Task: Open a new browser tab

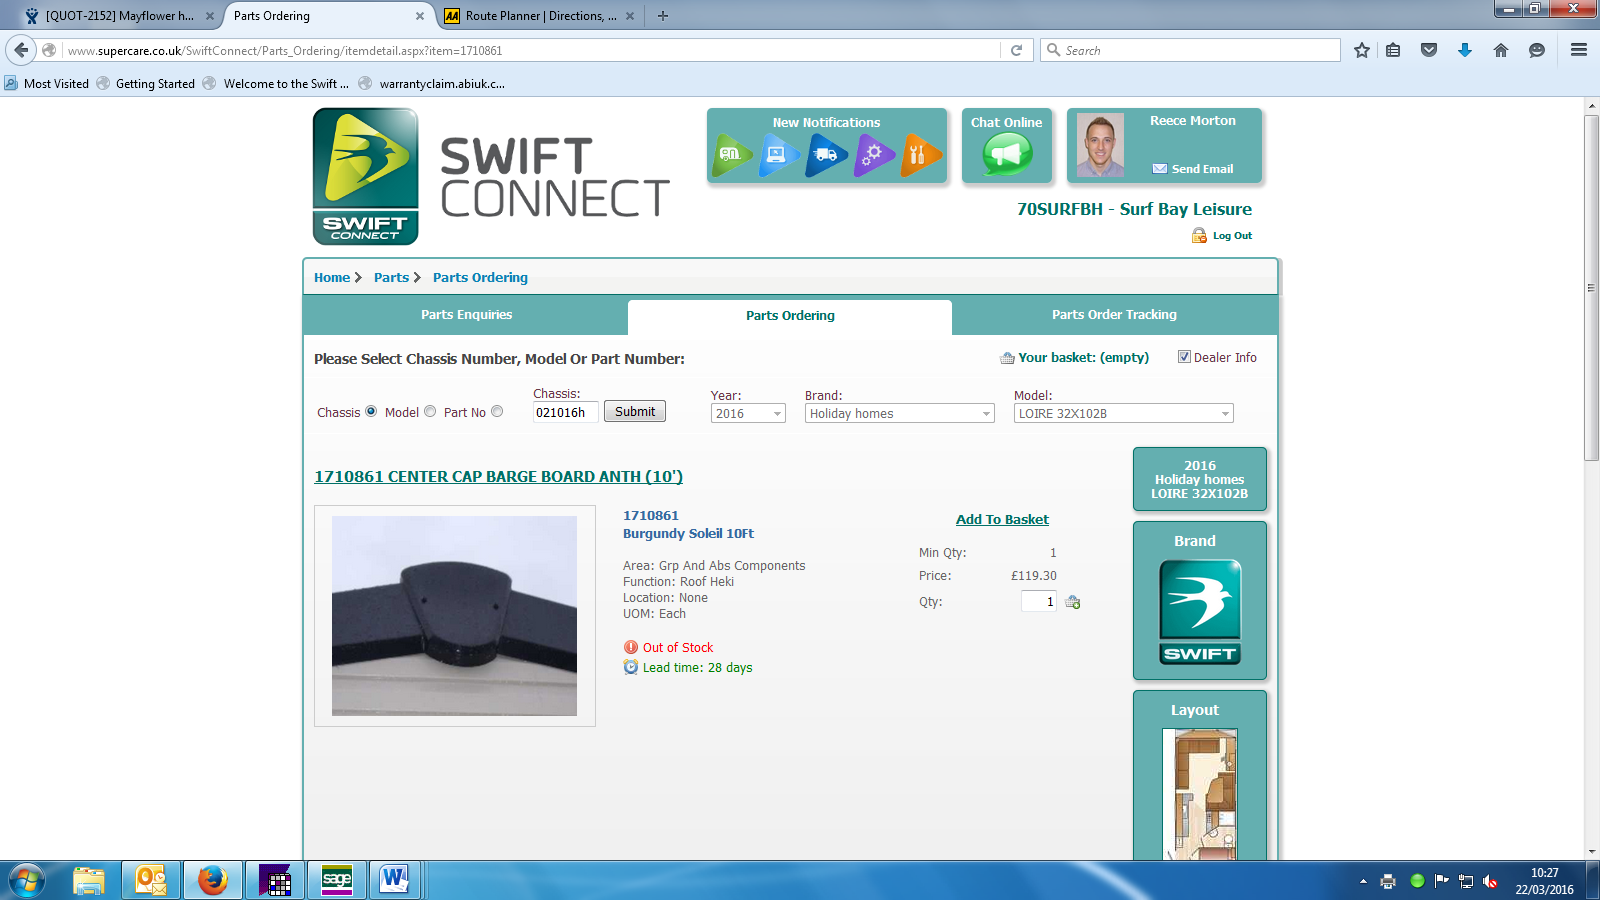Action: click(x=663, y=16)
